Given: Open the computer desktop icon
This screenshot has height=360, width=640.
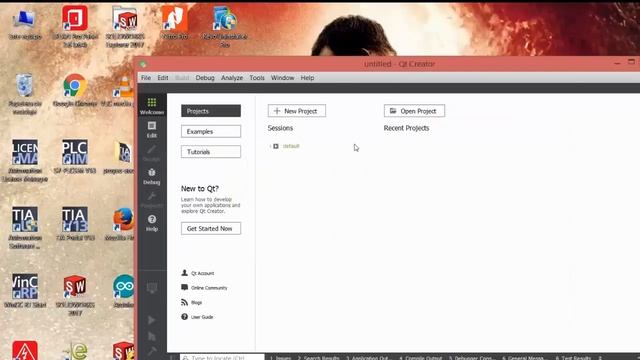Looking at the screenshot, I should (24, 24).
